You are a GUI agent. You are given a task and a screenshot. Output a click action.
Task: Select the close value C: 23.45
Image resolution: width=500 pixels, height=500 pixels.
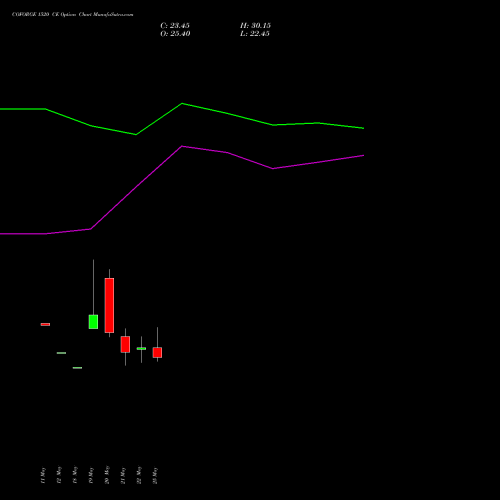[175, 26]
